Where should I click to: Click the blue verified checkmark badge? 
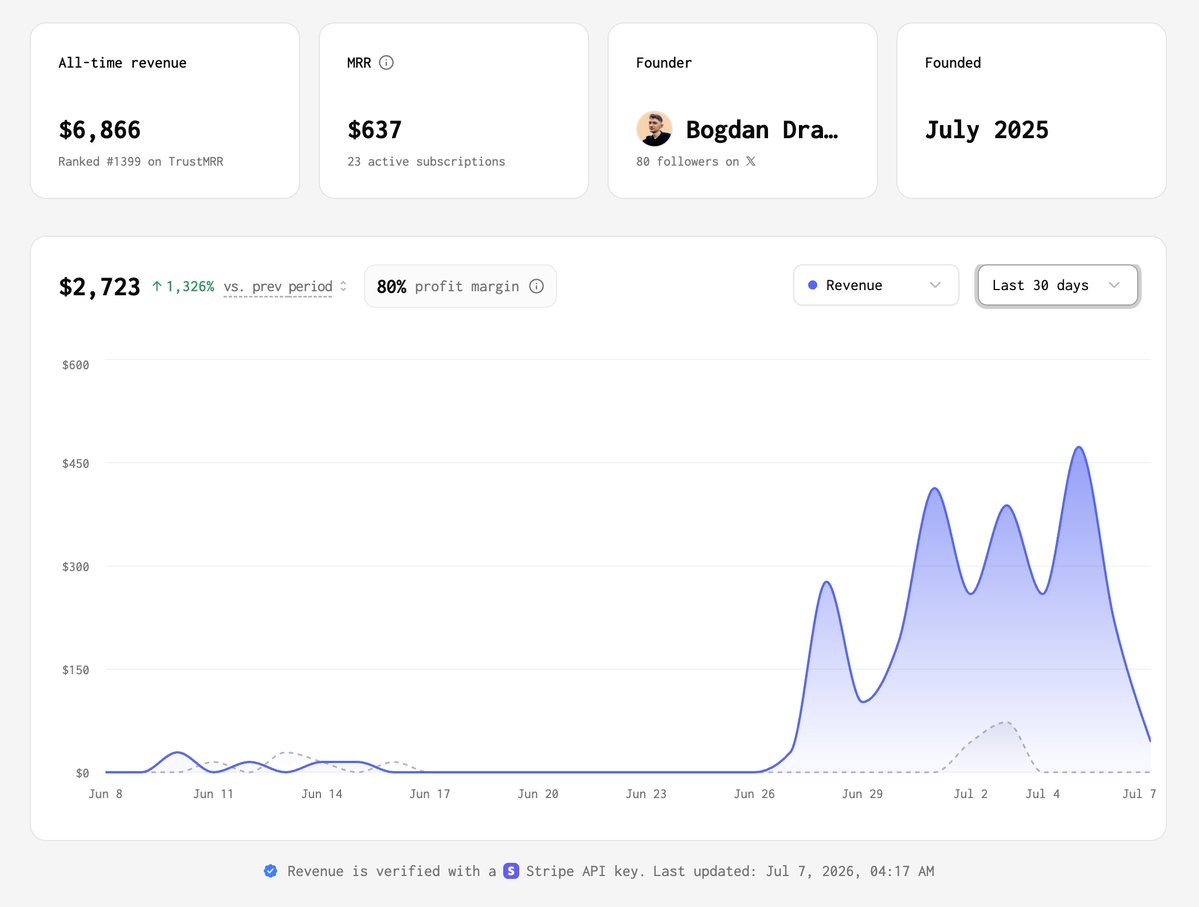coord(271,871)
